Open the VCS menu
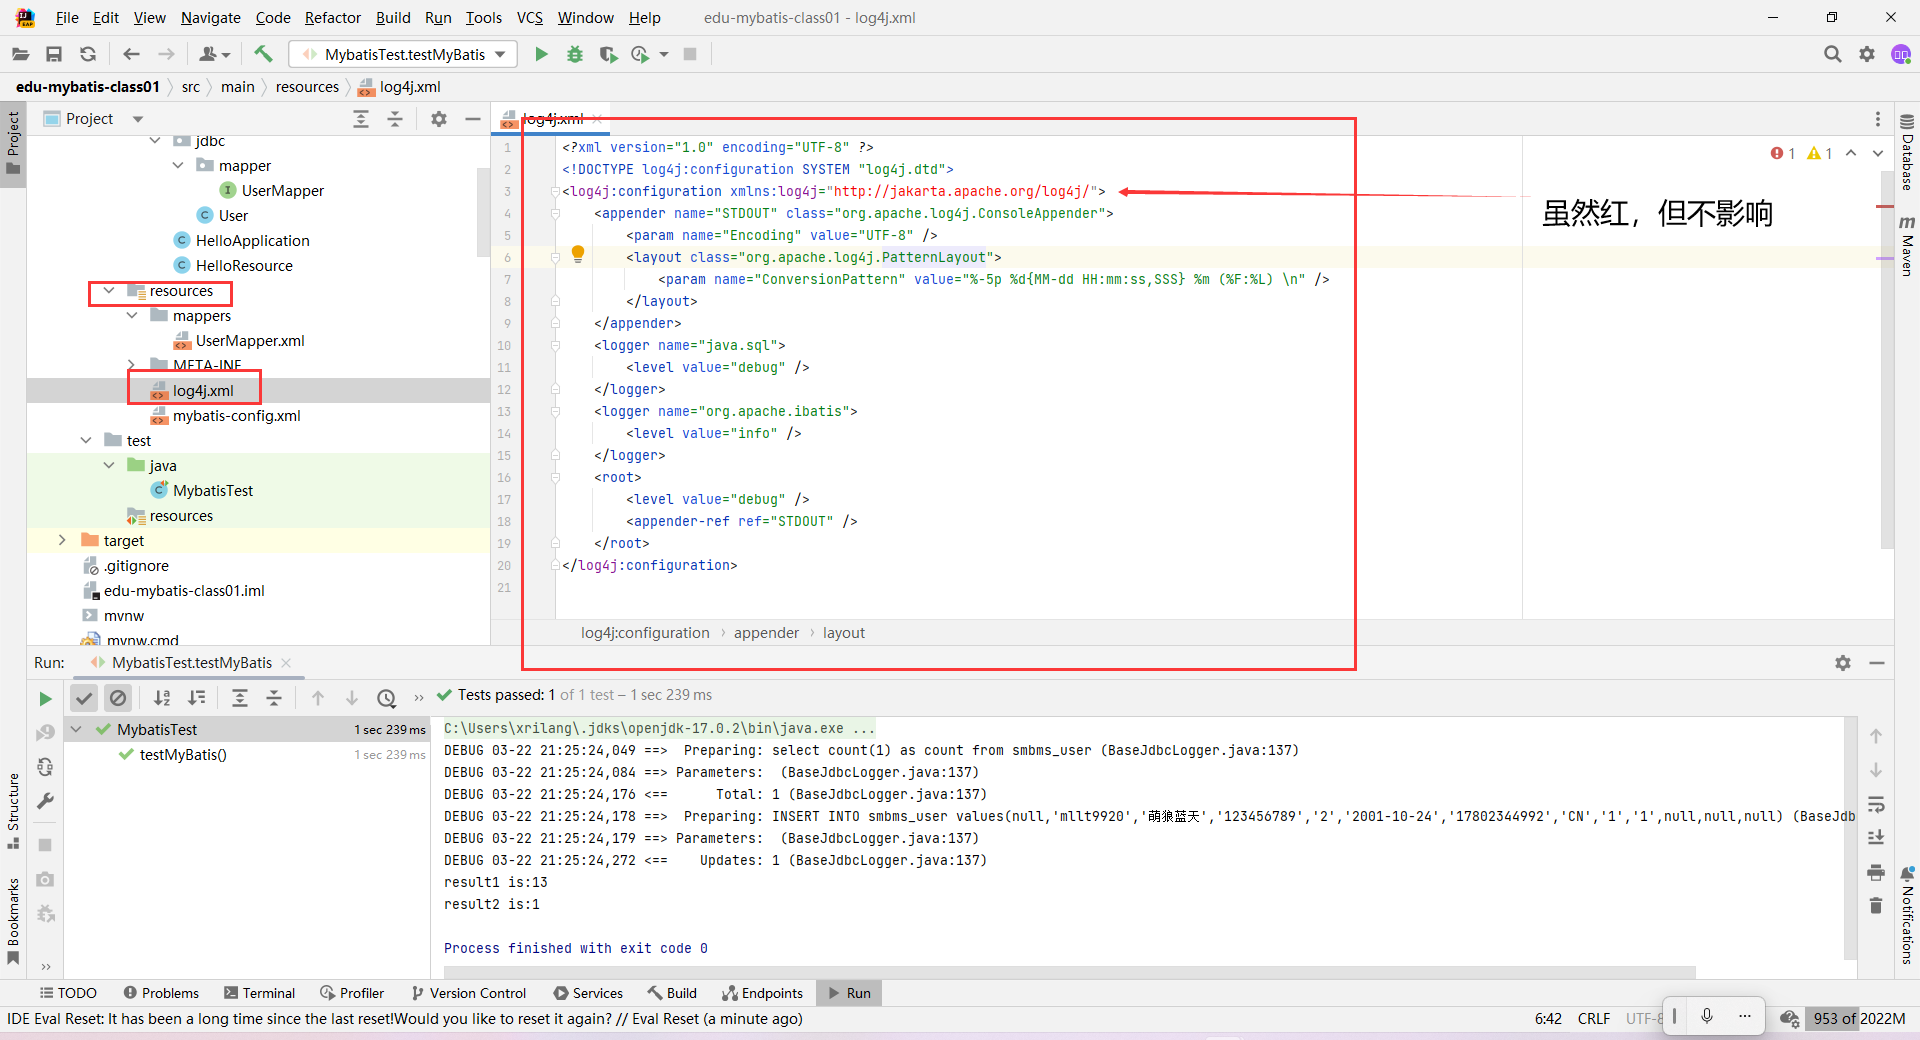Screen dimensions: 1920x1040 tap(530, 18)
